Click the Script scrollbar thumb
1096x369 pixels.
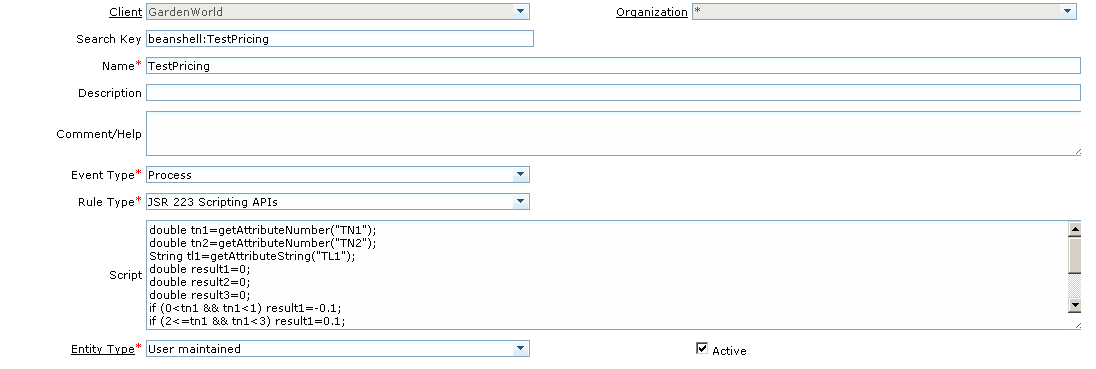click(x=1075, y=252)
